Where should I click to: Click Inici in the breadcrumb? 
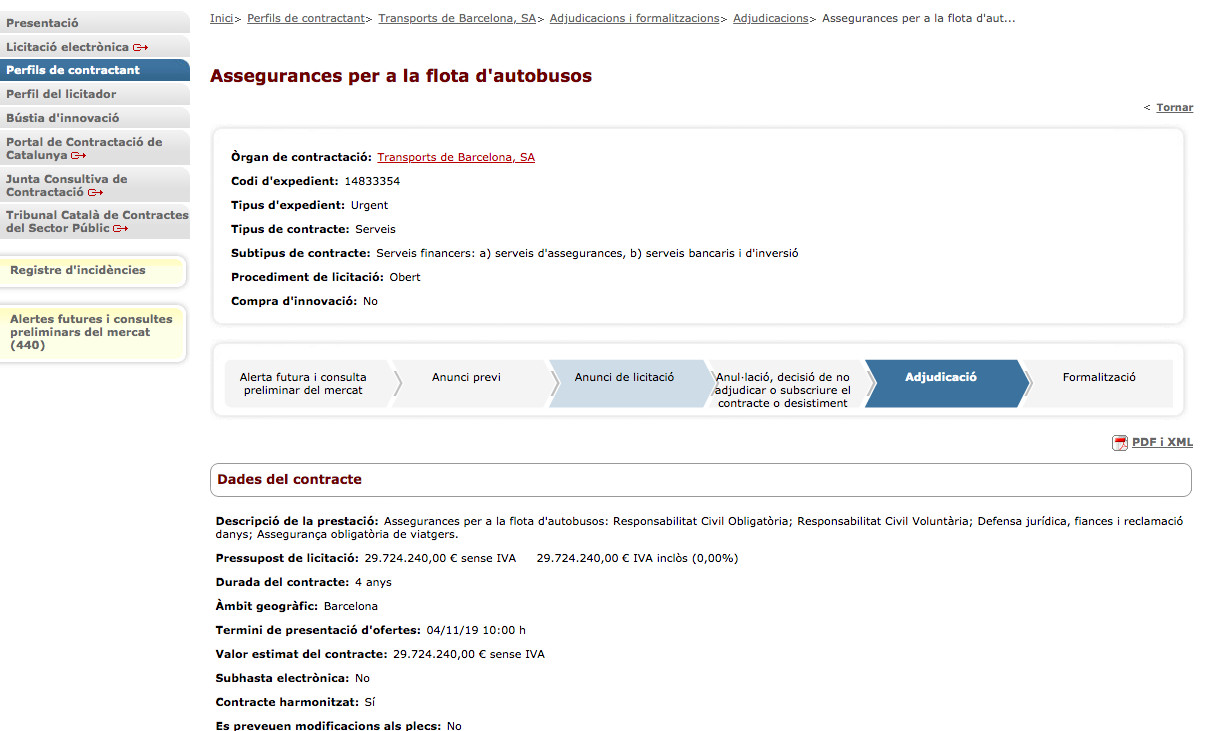(x=221, y=18)
